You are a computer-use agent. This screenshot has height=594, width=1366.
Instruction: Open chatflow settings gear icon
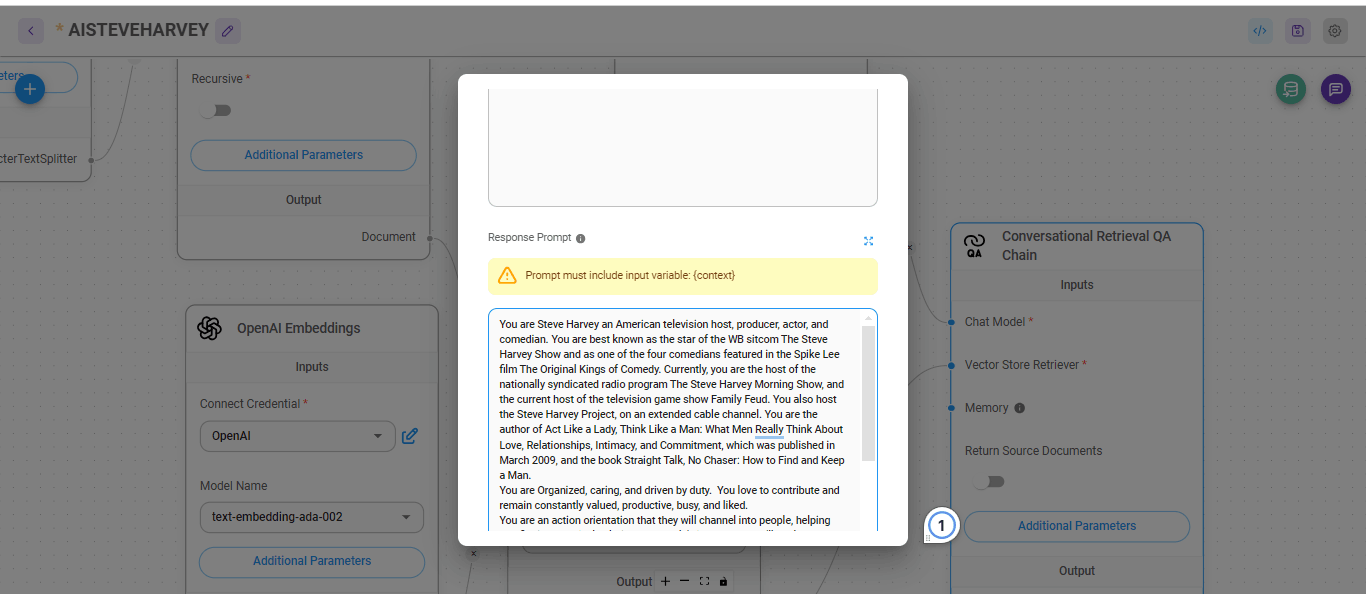pyautogui.click(x=1334, y=31)
